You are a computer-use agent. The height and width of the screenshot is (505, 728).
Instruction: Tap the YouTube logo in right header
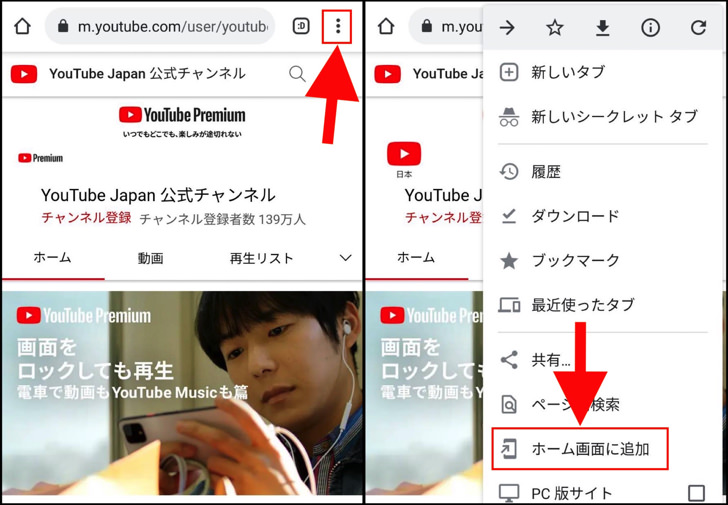click(388, 74)
